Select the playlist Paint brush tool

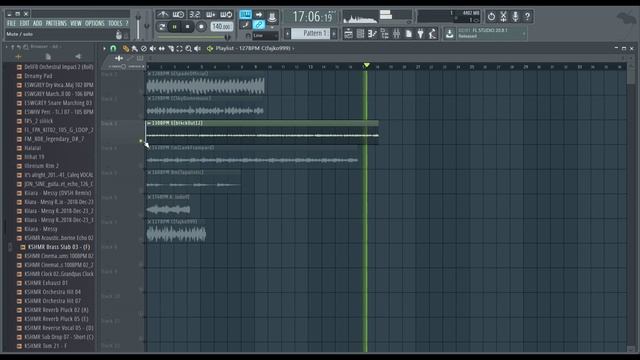pyautogui.click(x=135, y=49)
